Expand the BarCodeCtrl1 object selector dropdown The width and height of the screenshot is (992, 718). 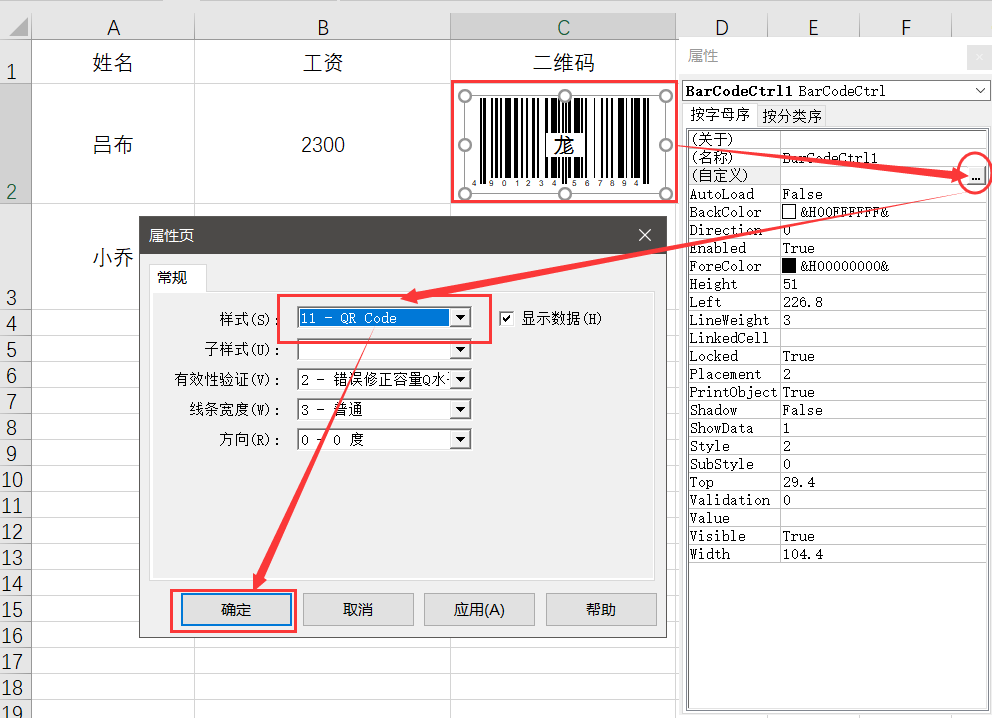tap(979, 90)
